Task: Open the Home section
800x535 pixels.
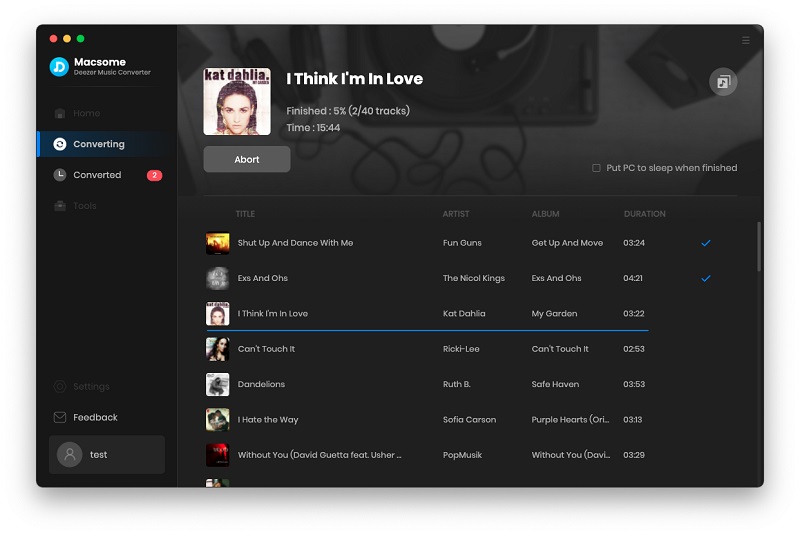Action: (x=86, y=113)
